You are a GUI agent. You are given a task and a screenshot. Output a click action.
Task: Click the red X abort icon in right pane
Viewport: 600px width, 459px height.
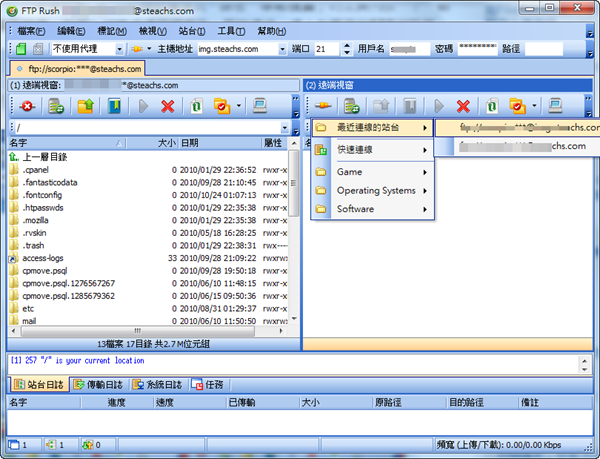tap(463, 106)
